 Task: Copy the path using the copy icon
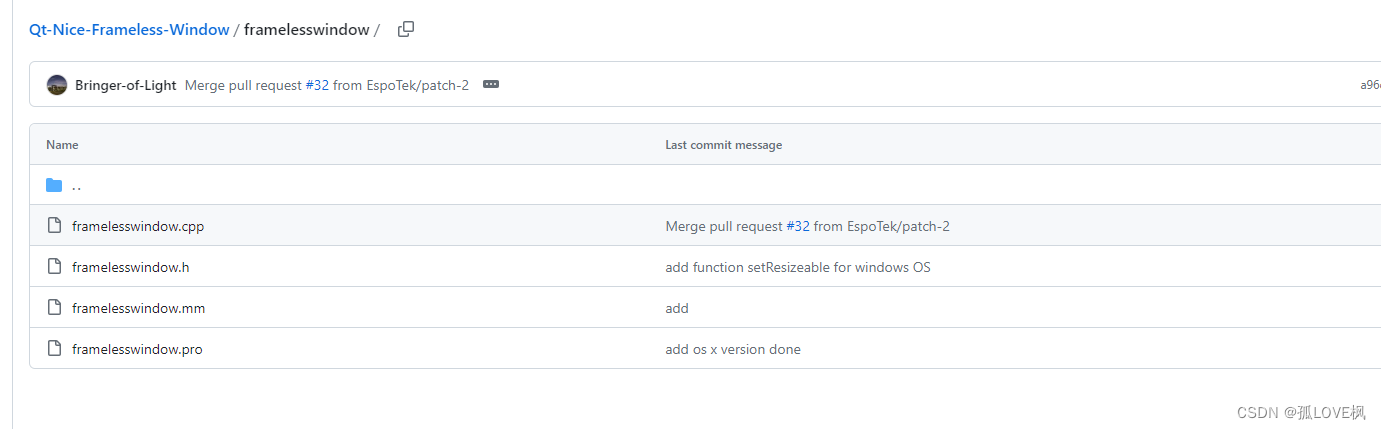click(405, 29)
